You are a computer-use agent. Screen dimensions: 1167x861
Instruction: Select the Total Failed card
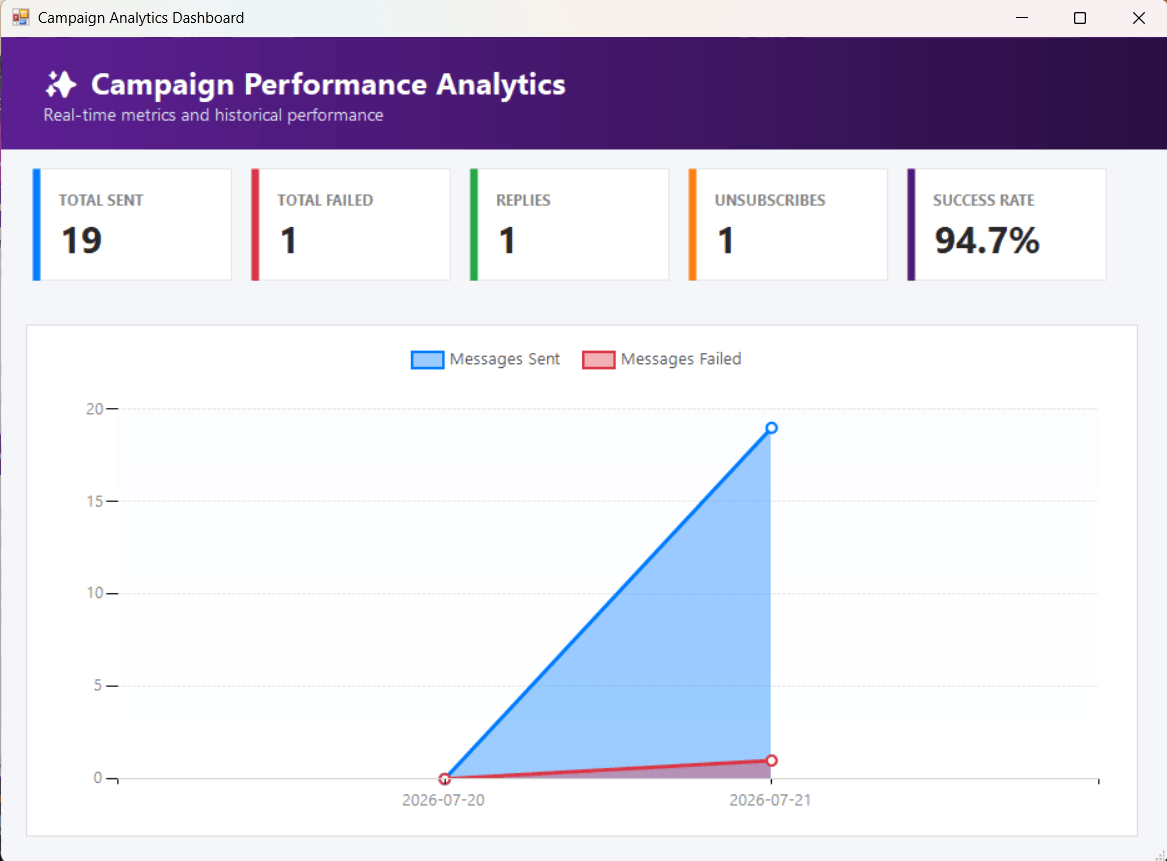[x=351, y=225]
